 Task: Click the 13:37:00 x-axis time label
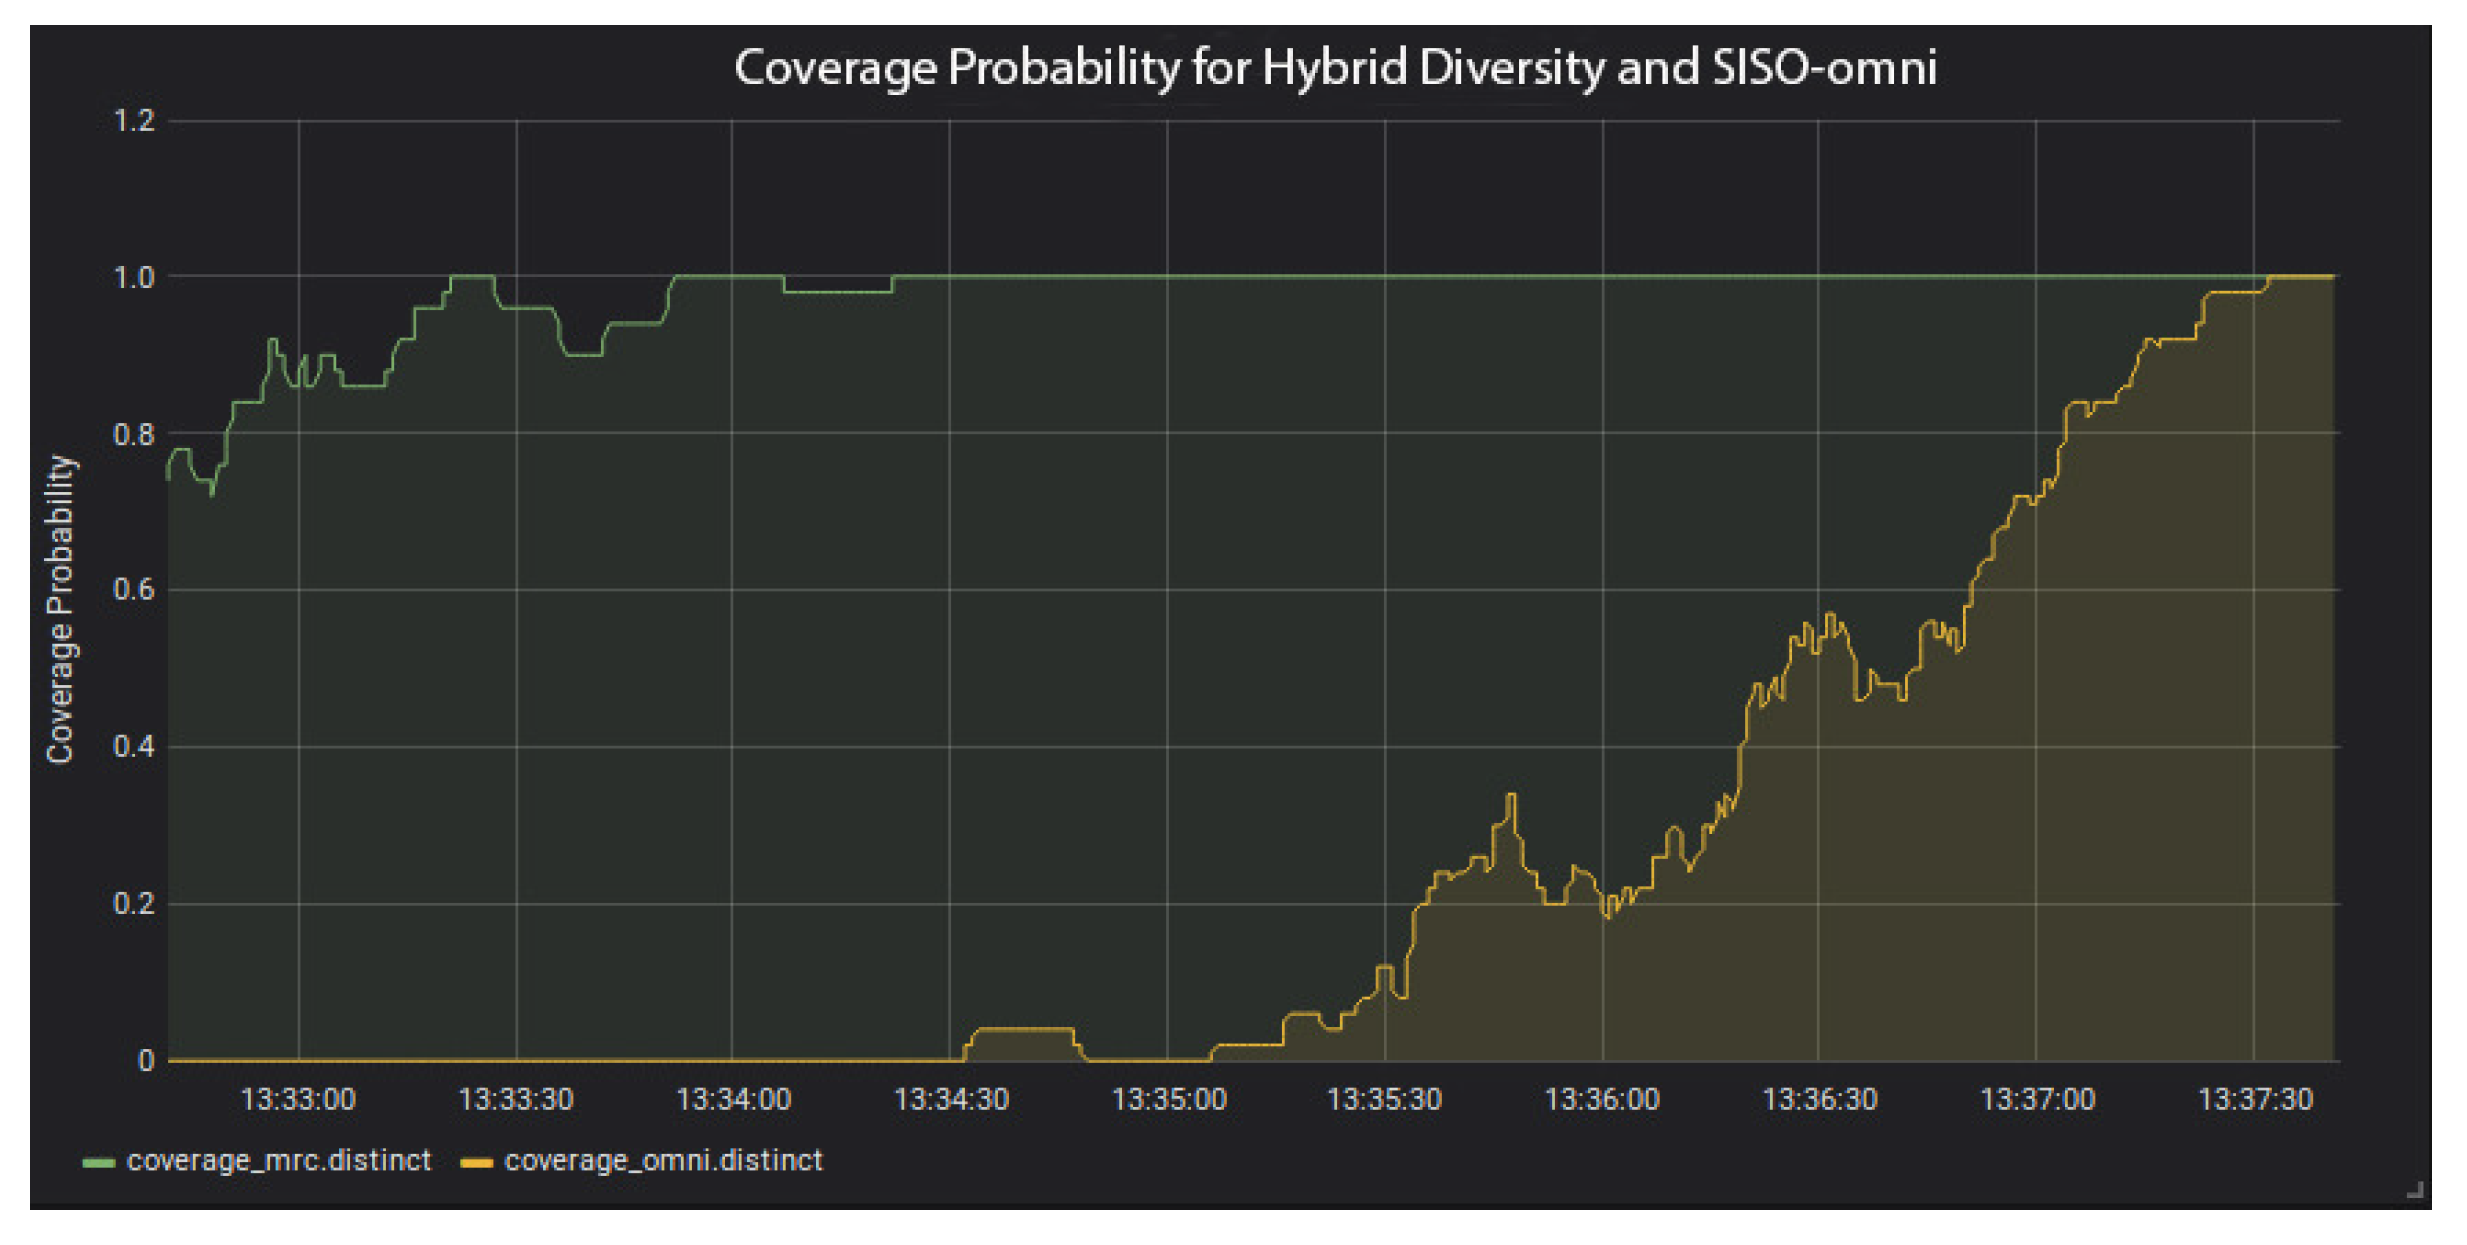(2037, 1099)
